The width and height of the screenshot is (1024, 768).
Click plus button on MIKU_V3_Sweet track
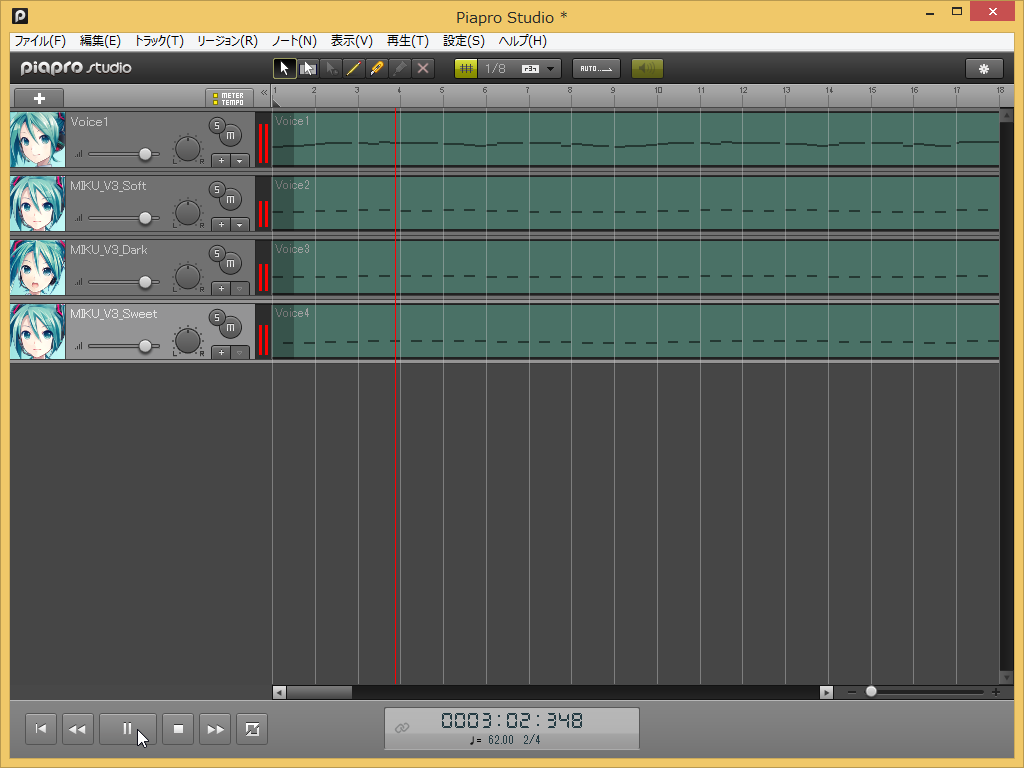pyautogui.click(x=221, y=353)
